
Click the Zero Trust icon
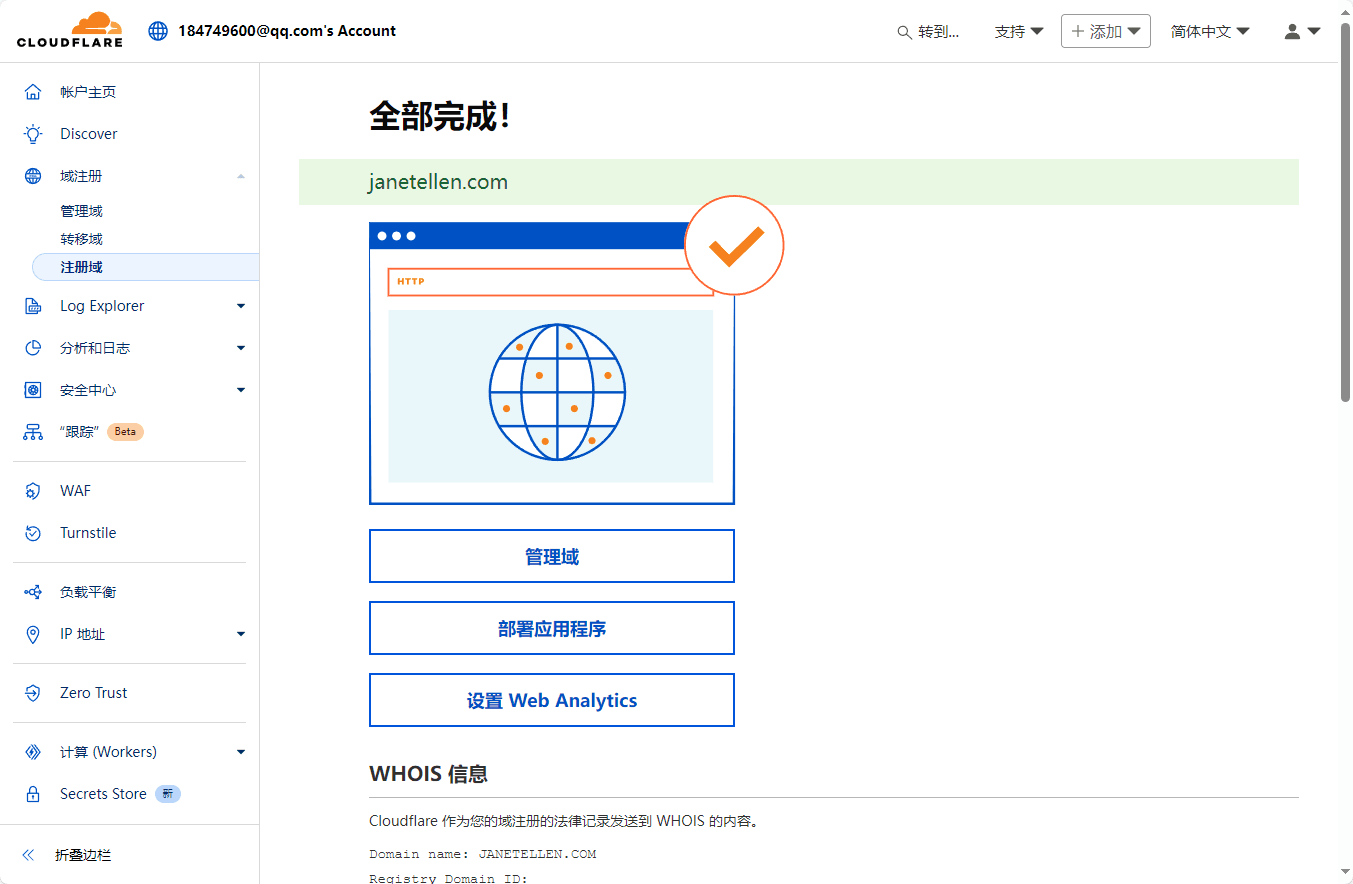click(x=33, y=693)
